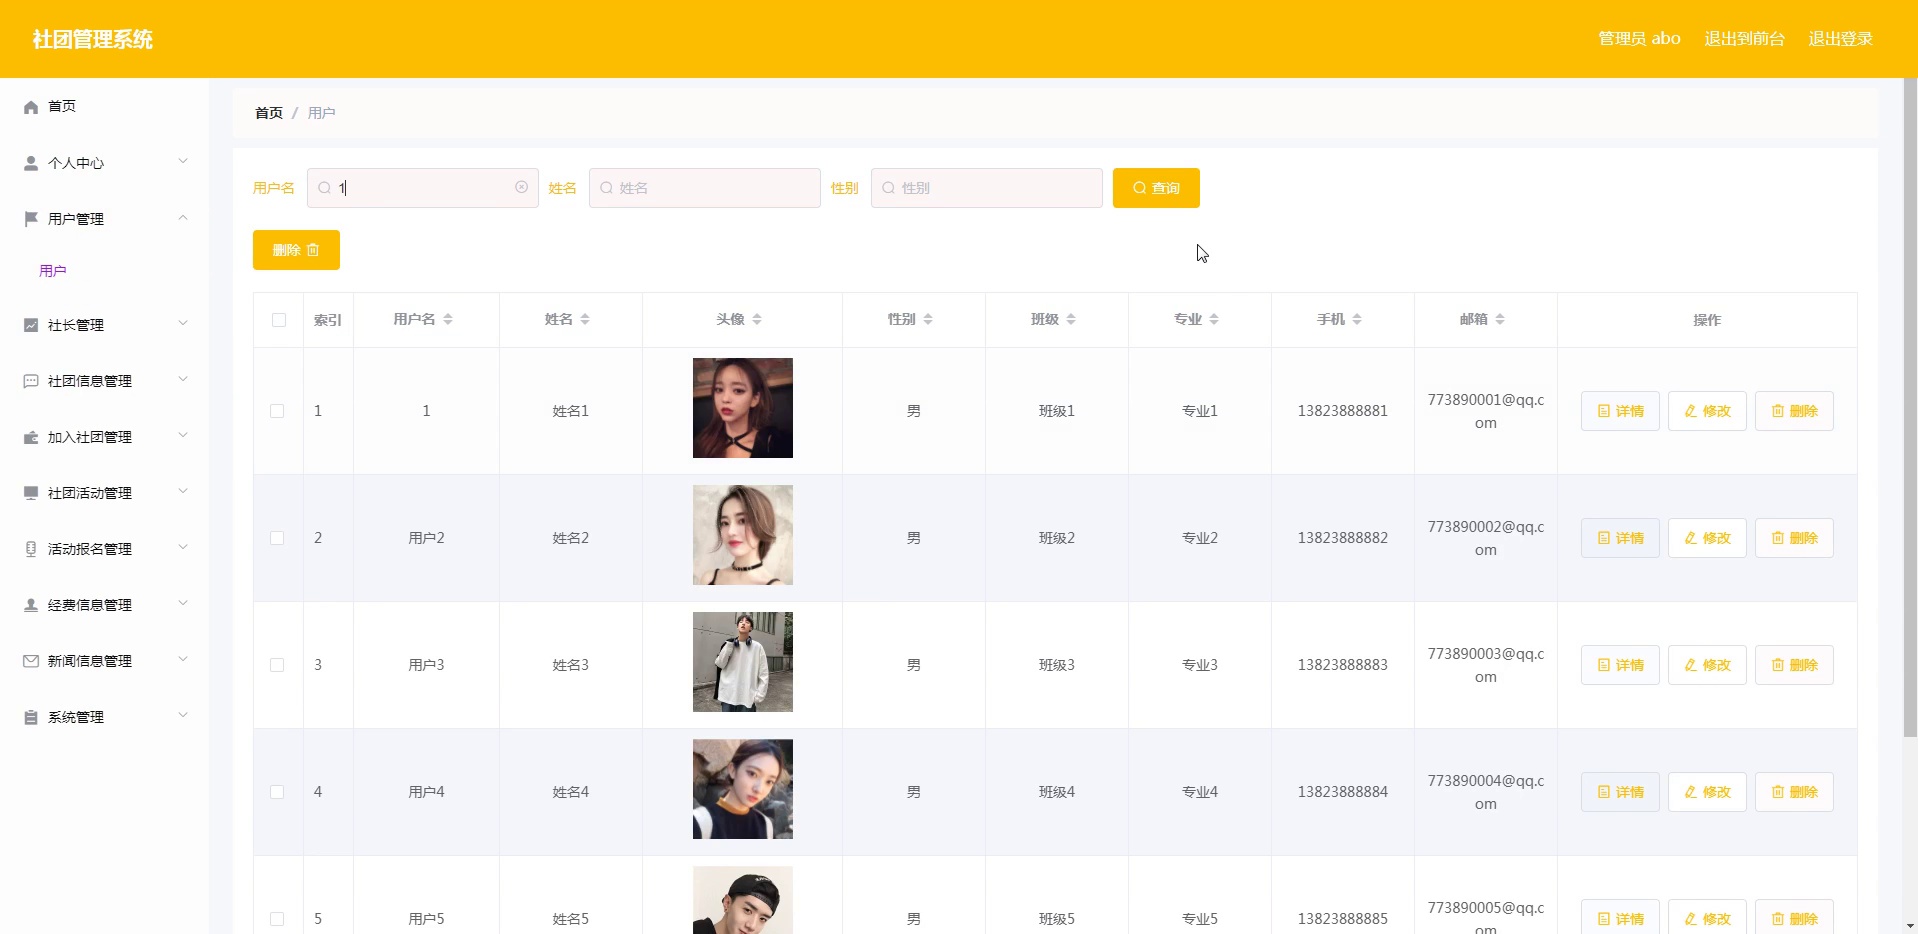This screenshot has width=1918, height=934.
Task: Go to 首页 breadcrumb
Action: point(269,113)
